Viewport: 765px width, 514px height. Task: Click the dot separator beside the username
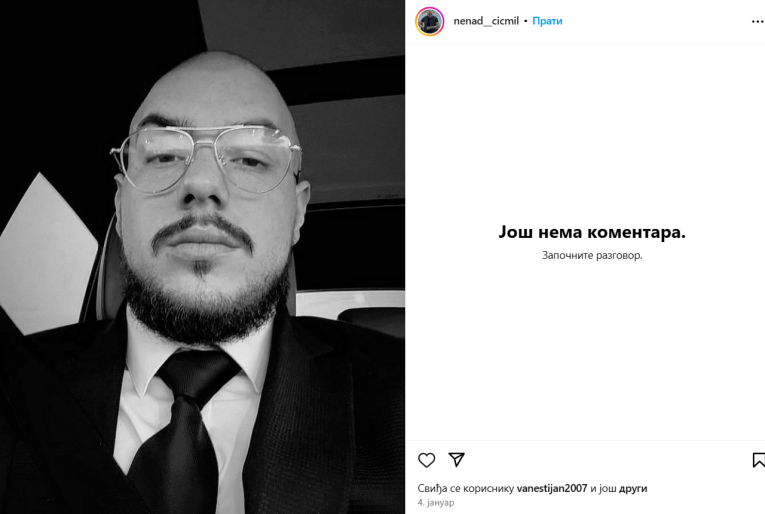point(525,21)
